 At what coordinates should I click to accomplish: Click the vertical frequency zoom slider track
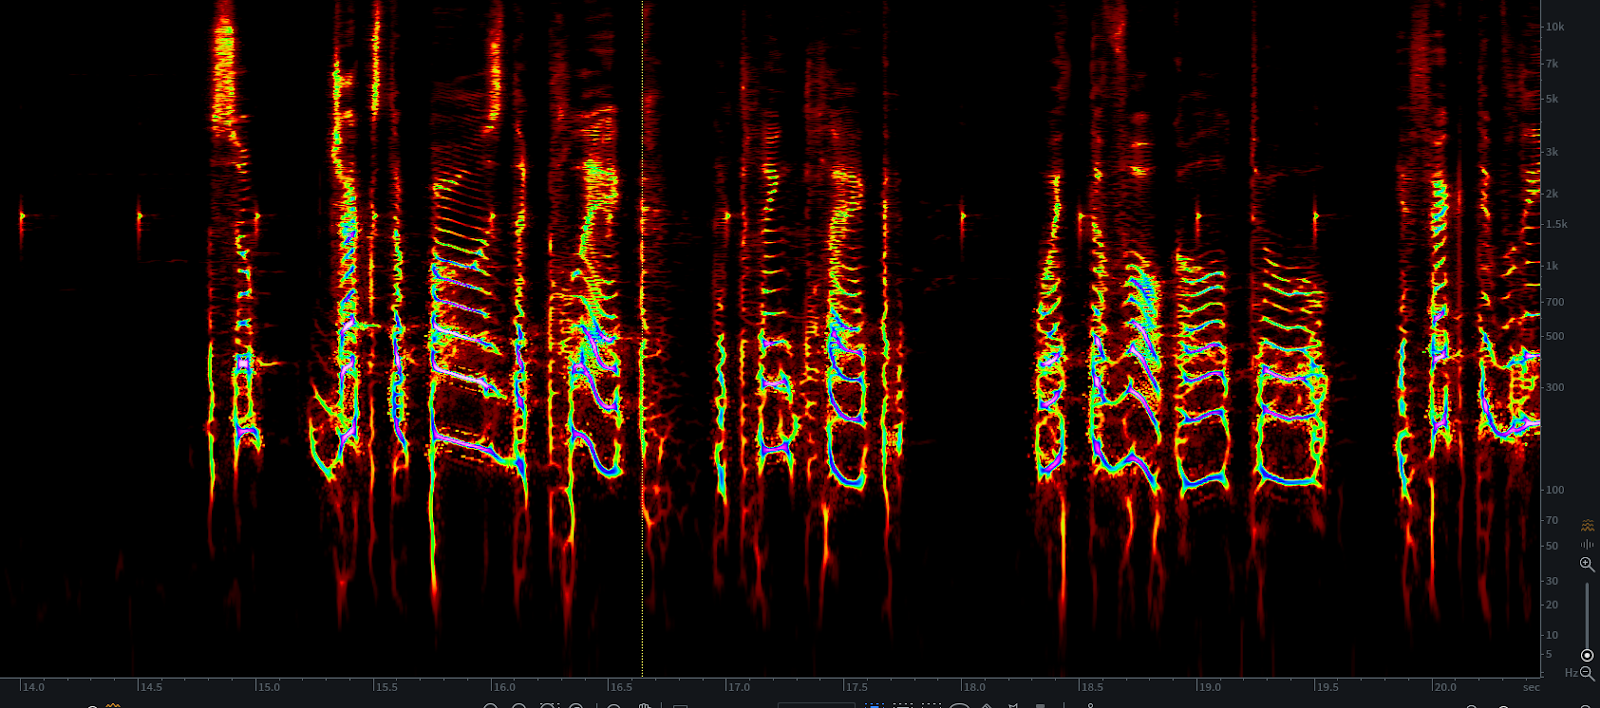click(1587, 610)
